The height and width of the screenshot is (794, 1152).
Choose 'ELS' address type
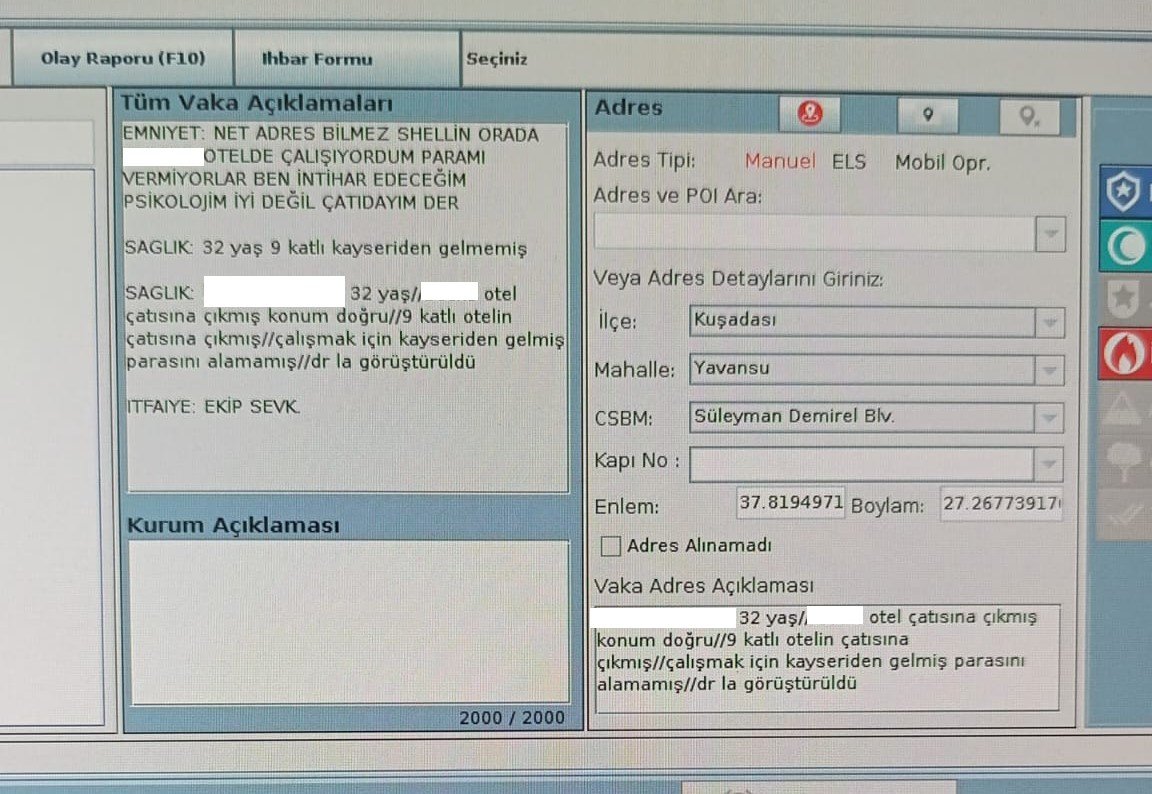pyautogui.click(x=849, y=162)
